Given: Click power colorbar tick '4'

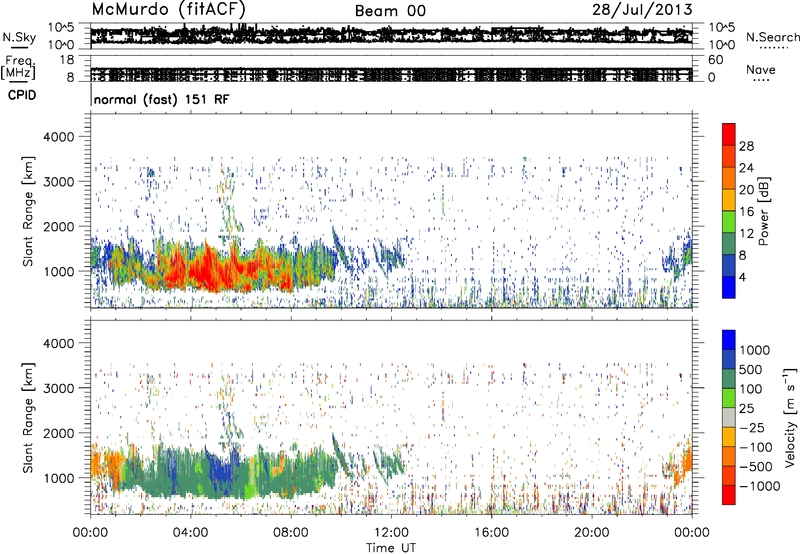Looking at the screenshot, I should 743,277.
